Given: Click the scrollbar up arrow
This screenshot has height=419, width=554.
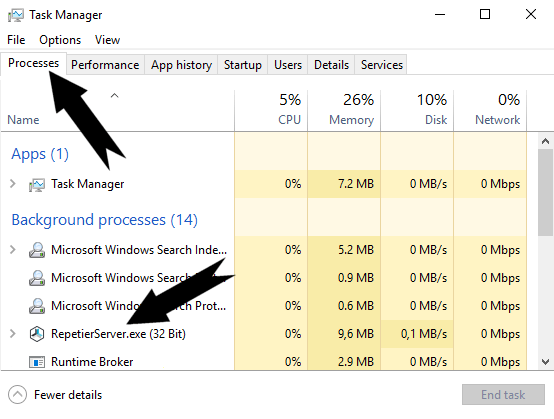Looking at the screenshot, I should pyautogui.click(x=546, y=141).
